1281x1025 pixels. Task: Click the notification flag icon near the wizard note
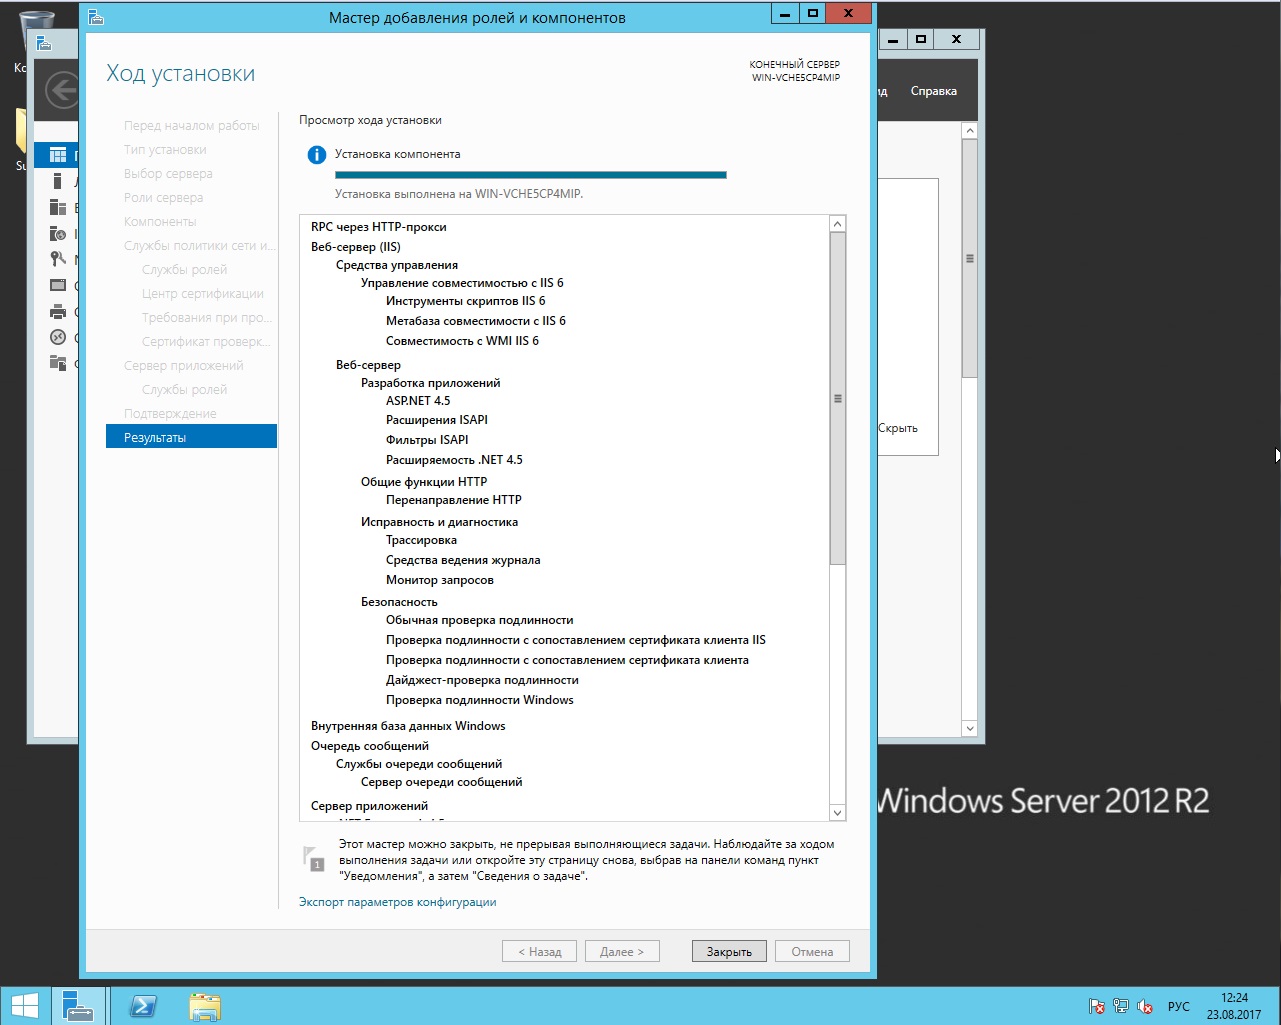pos(313,859)
